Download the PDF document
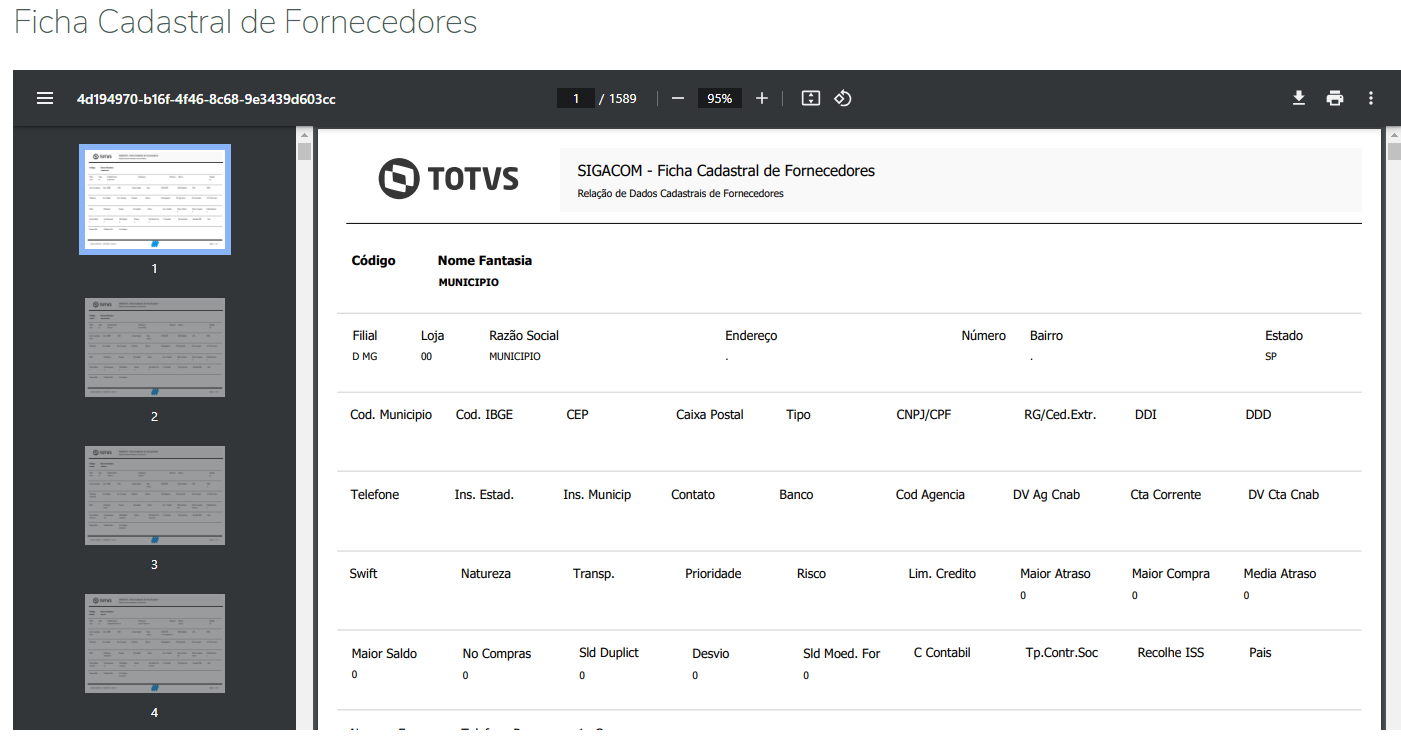 pos(1299,98)
